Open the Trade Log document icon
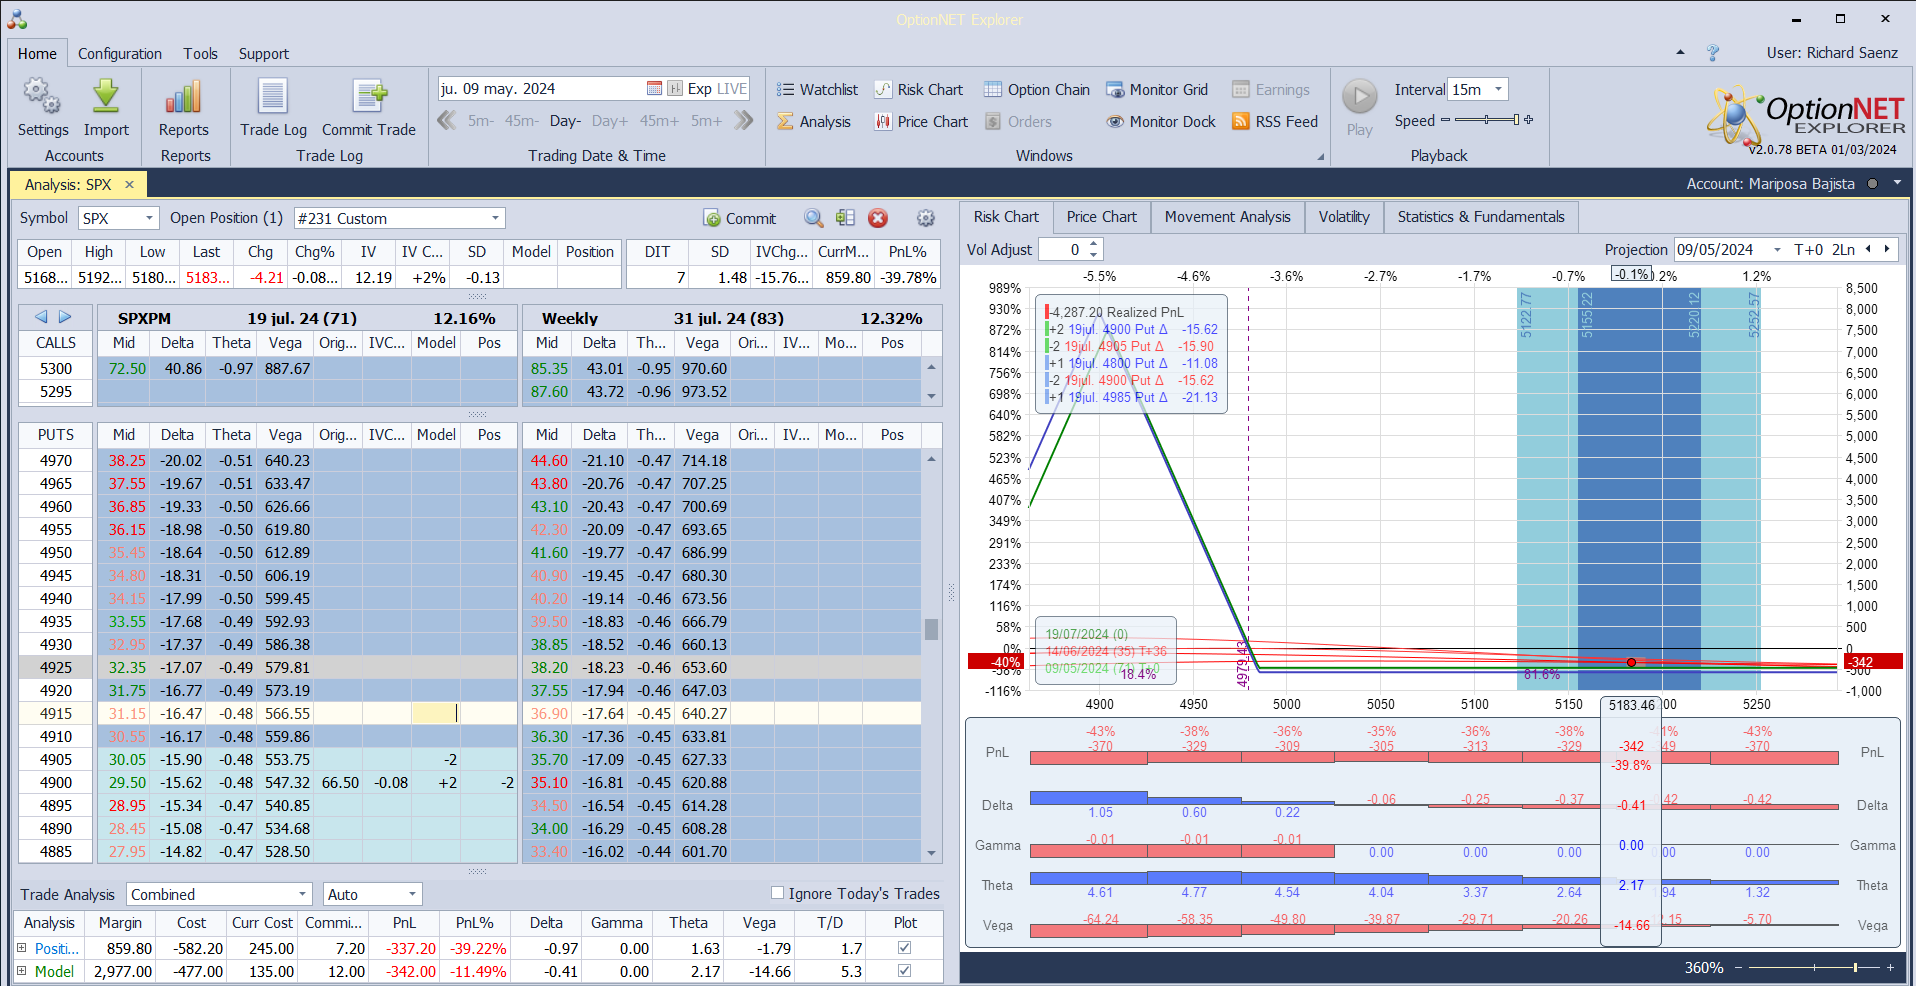 tap(273, 96)
